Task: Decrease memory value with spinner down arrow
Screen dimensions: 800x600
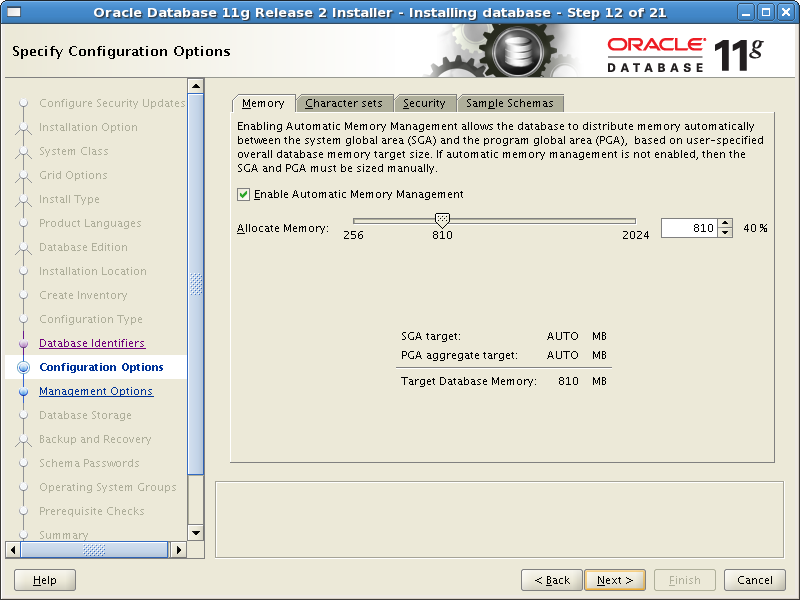Action: [x=725, y=233]
